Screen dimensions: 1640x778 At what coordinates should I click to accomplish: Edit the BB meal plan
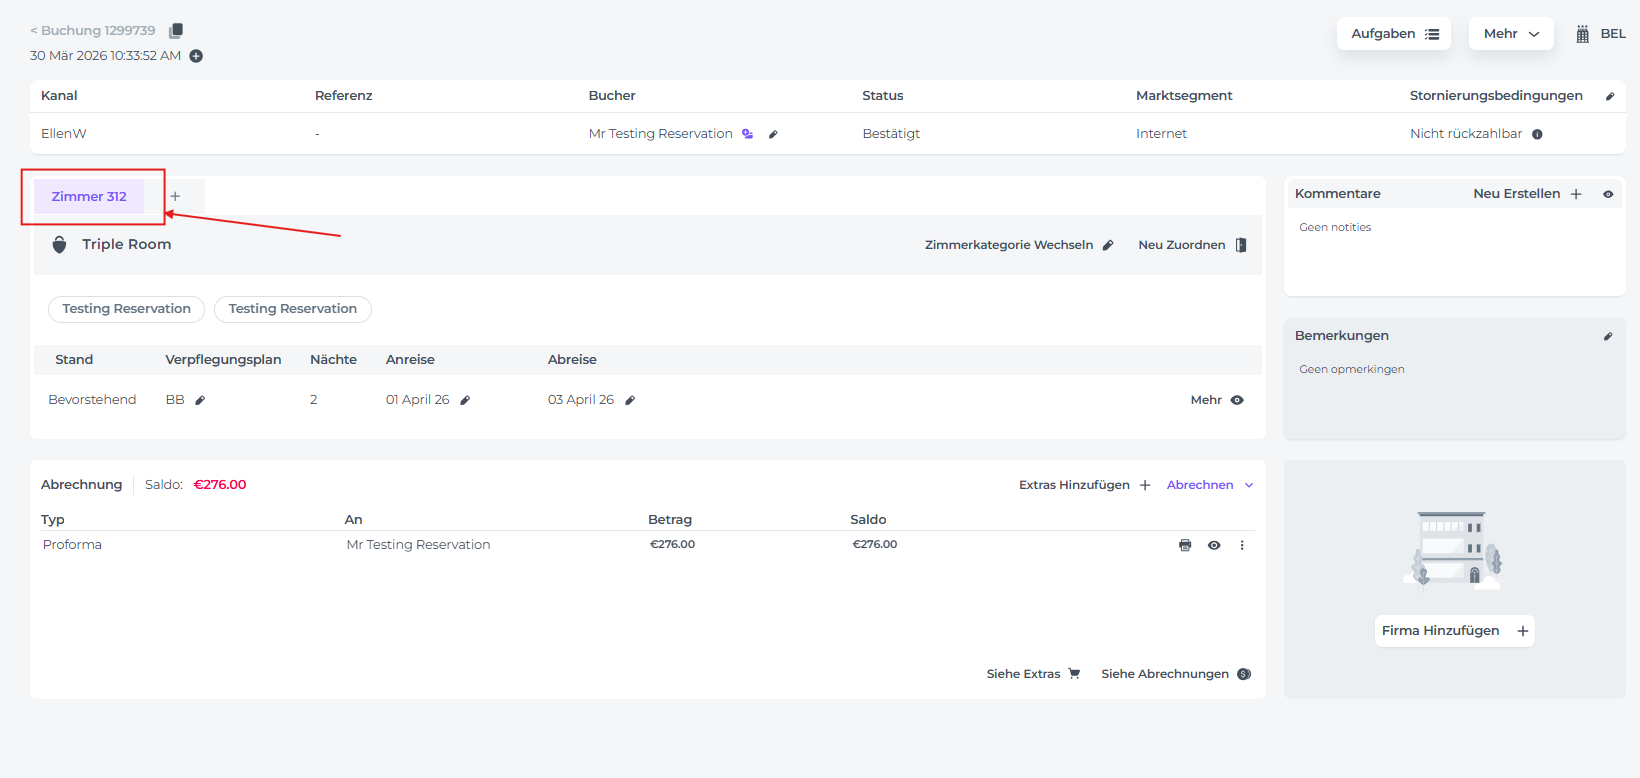(x=200, y=400)
